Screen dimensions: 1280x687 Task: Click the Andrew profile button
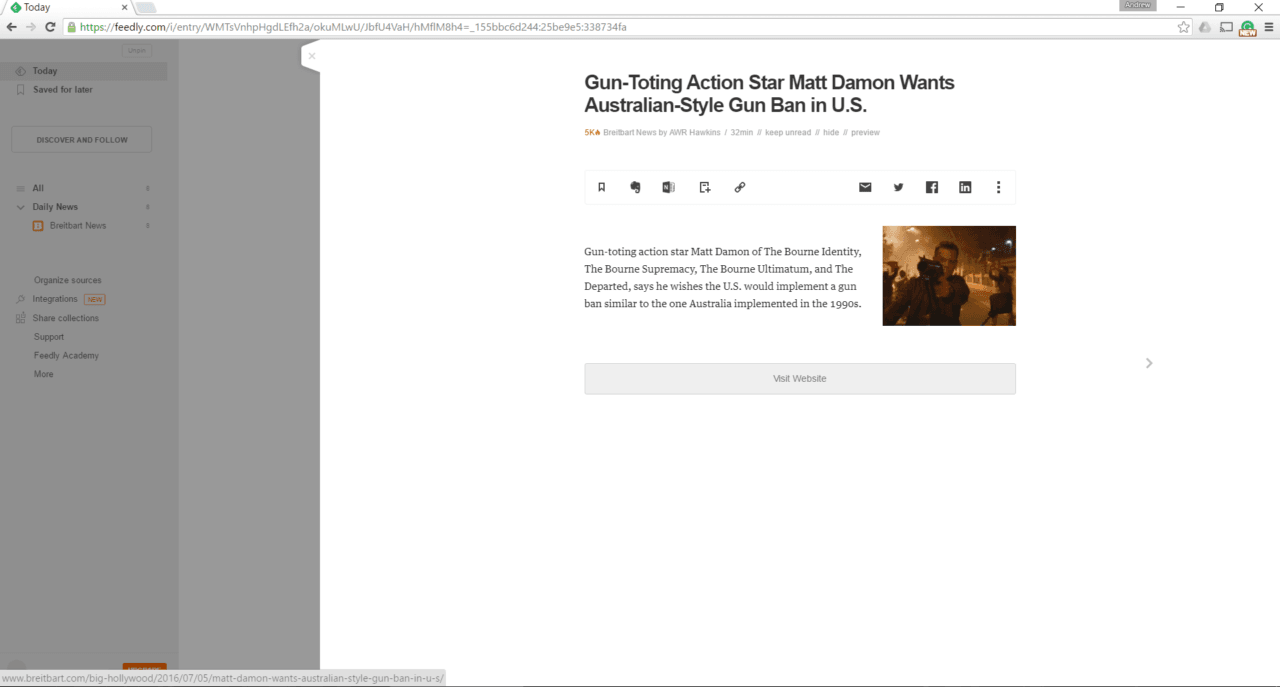tap(1138, 6)
